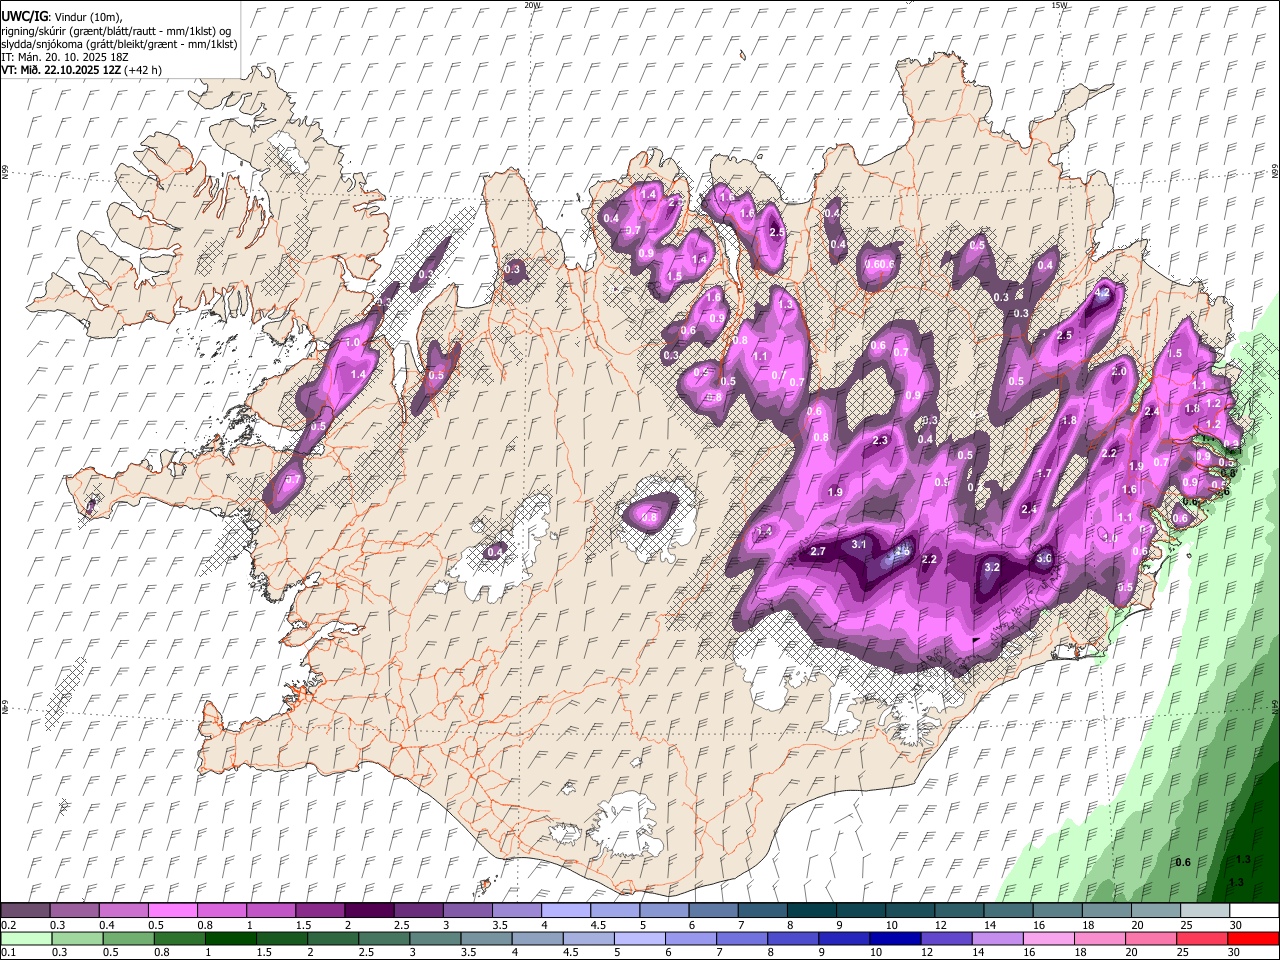Viewport: 1280px width, 960px height.
Task: Select the rain scale swatch starting at 0.5
Action: (128, 938)
